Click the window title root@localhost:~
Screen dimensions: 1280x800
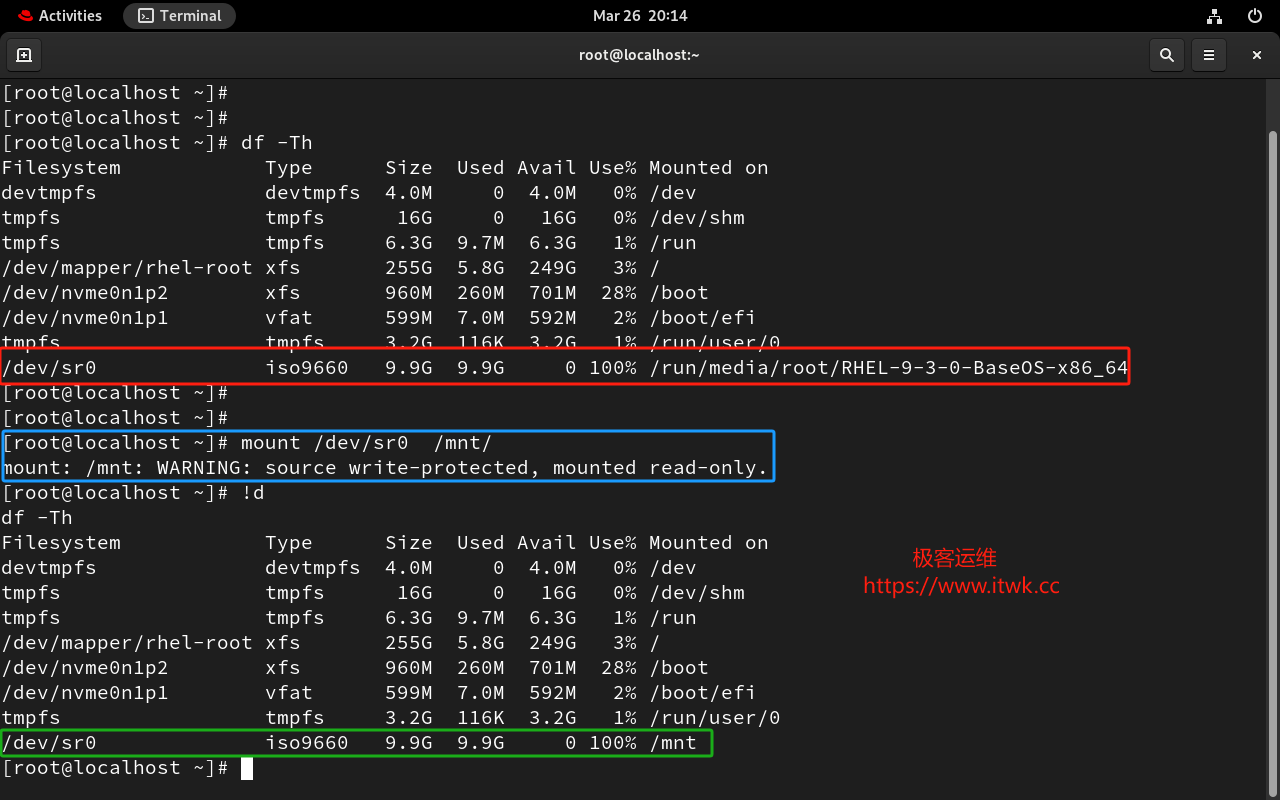coord(639,55)
